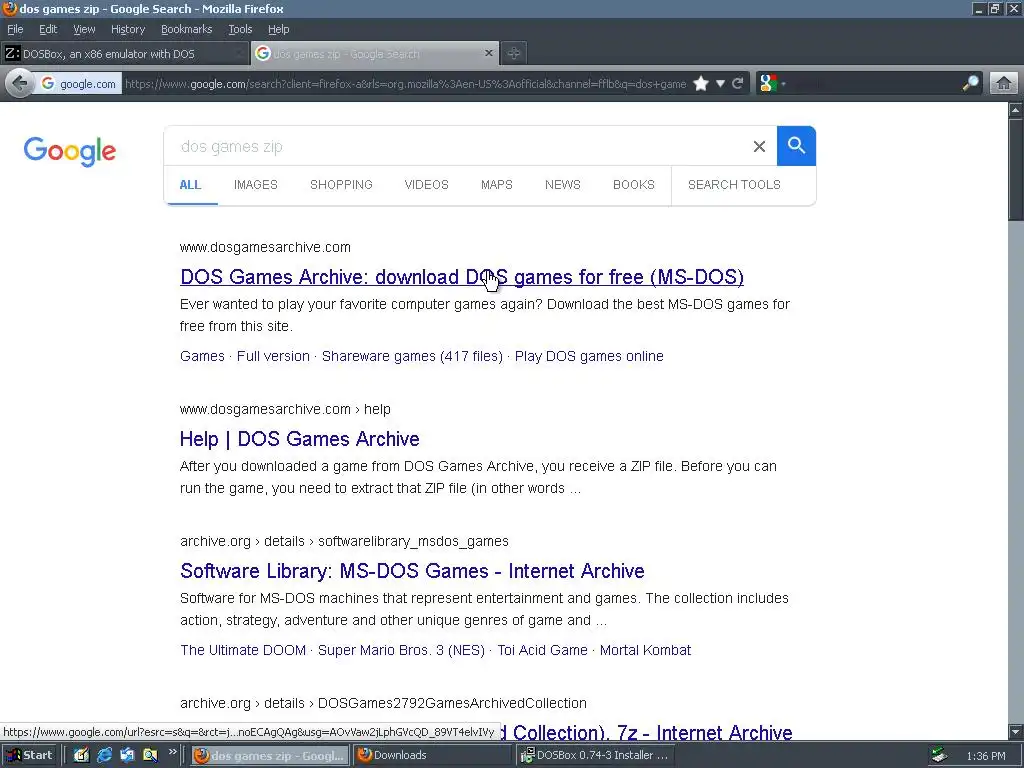Launch Internet Explorer from quick launch
Screen dimensions: 1024x768
104,756
